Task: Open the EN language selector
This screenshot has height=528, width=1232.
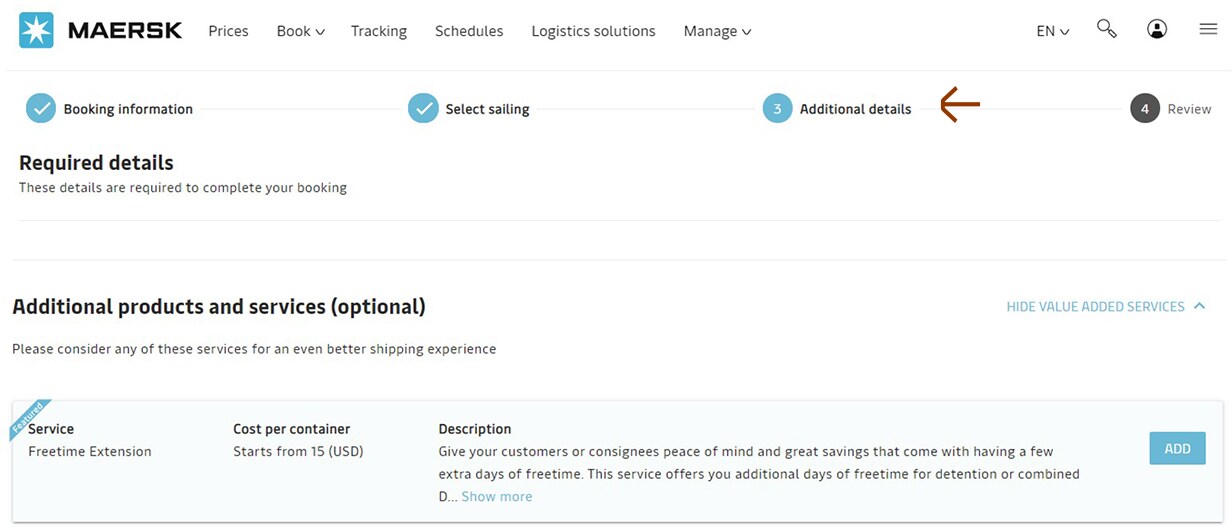Action: coord(1053,31)
